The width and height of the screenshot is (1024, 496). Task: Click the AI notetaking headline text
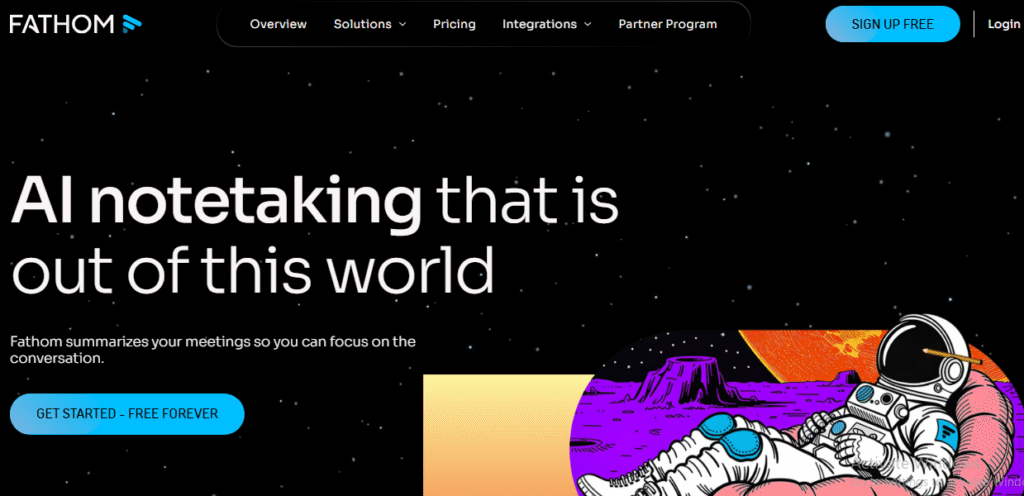[216, 198]
